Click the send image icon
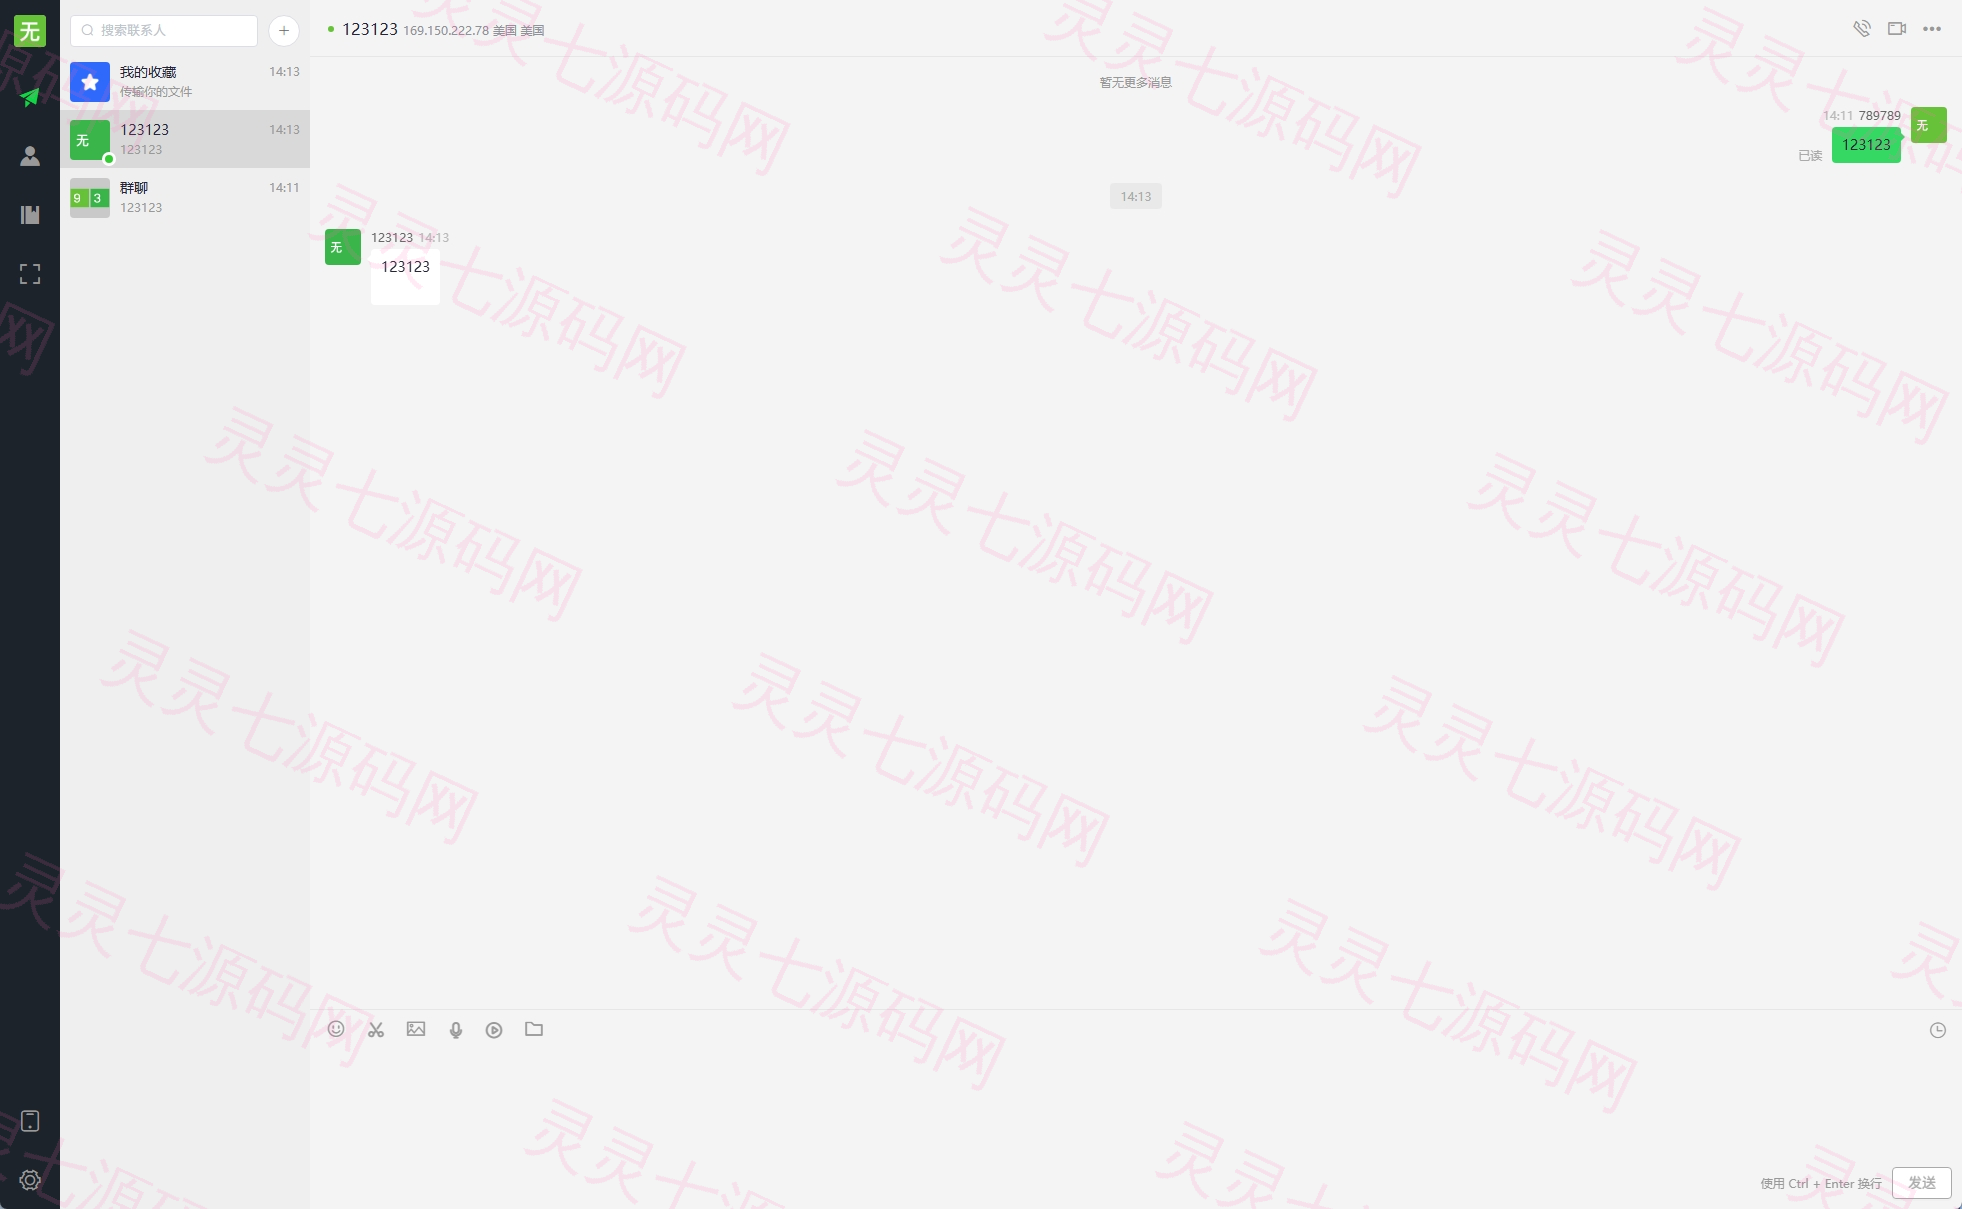Viewport: 1962px width, 1209px height. [x=416, y=1029]
